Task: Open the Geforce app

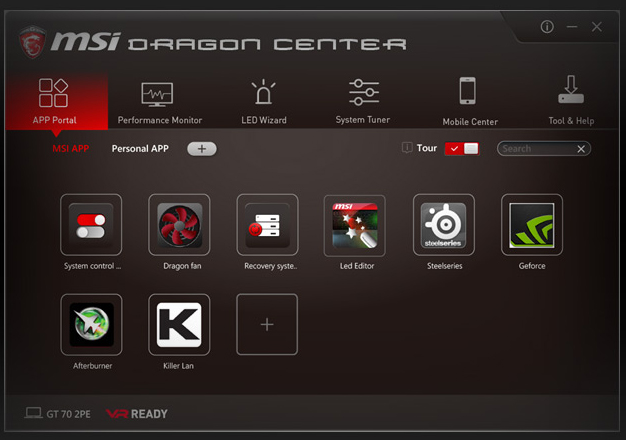Action: (x=532, y=225)
